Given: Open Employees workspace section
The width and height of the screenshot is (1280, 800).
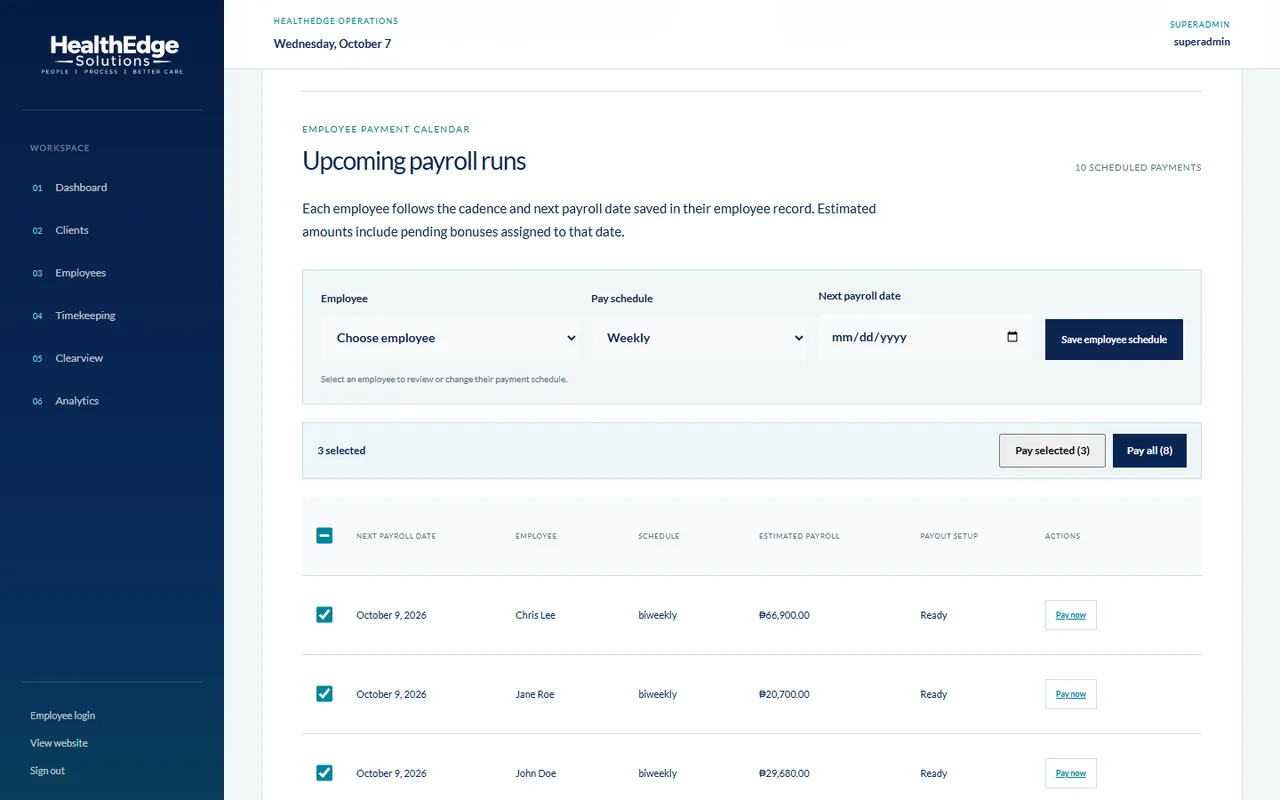Looking at the screenshot, I should pyautogui.click(x=81, y=273).
